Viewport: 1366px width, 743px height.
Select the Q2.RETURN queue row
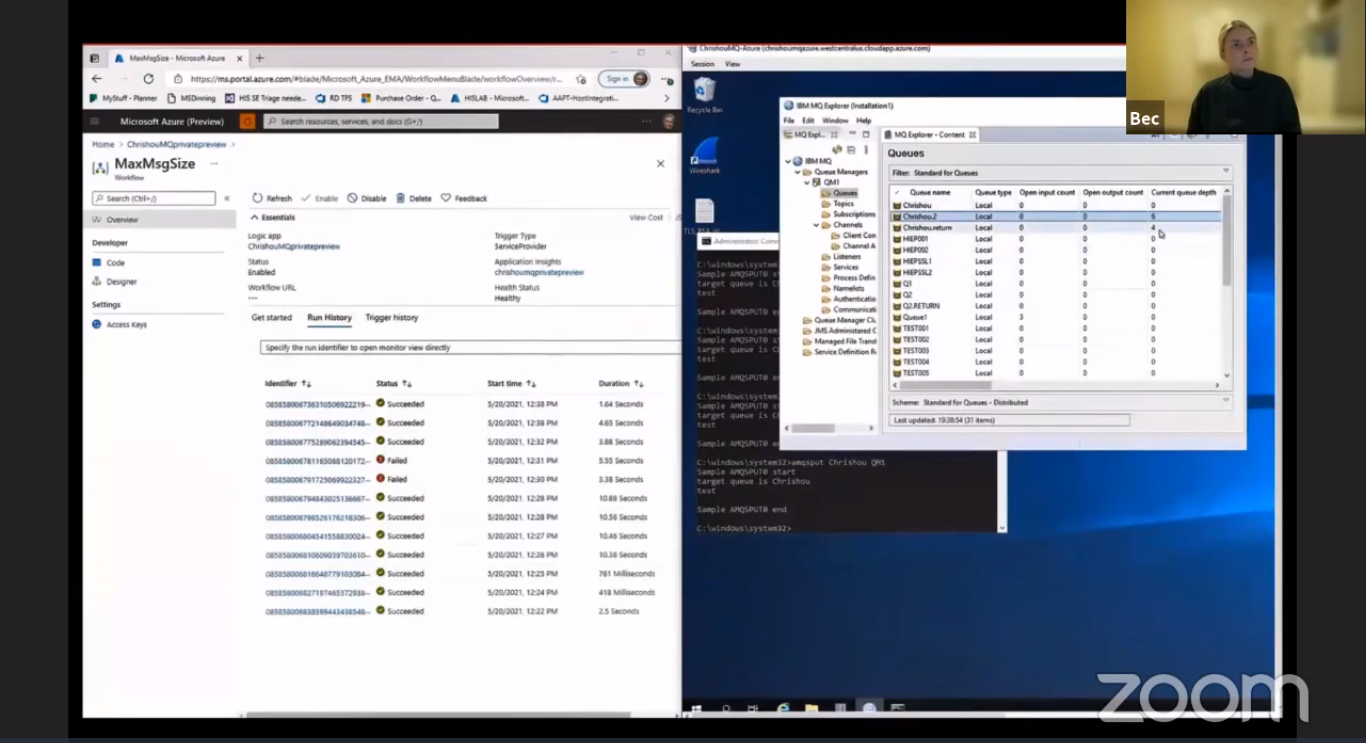[x=1055, y=306]
